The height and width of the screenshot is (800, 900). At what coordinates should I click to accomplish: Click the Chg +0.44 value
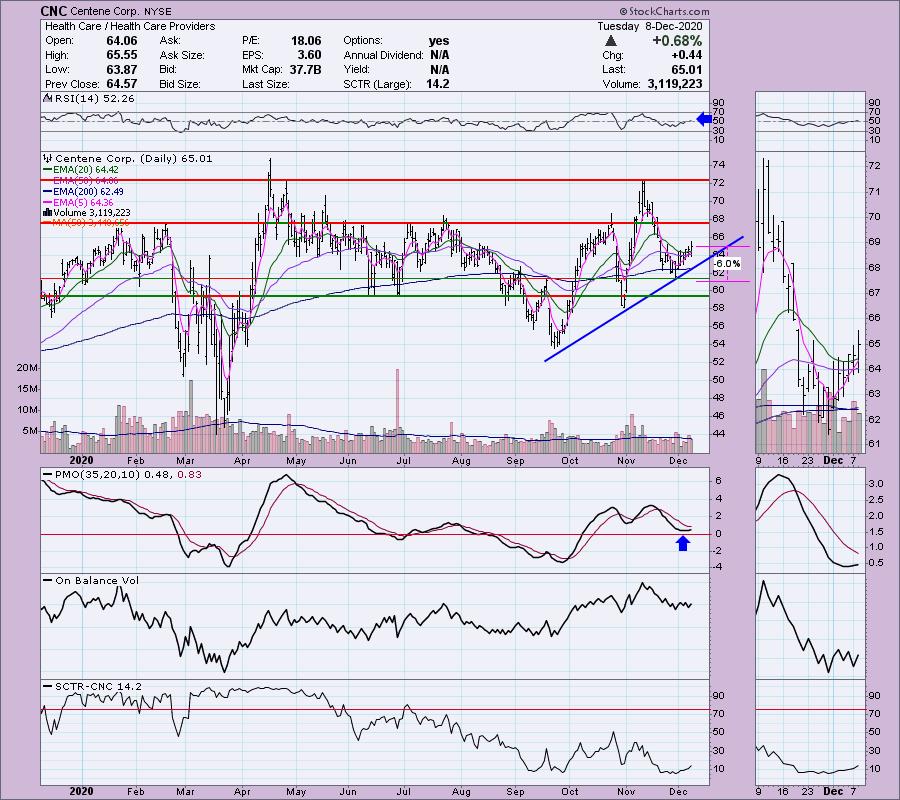click(689, 55)
